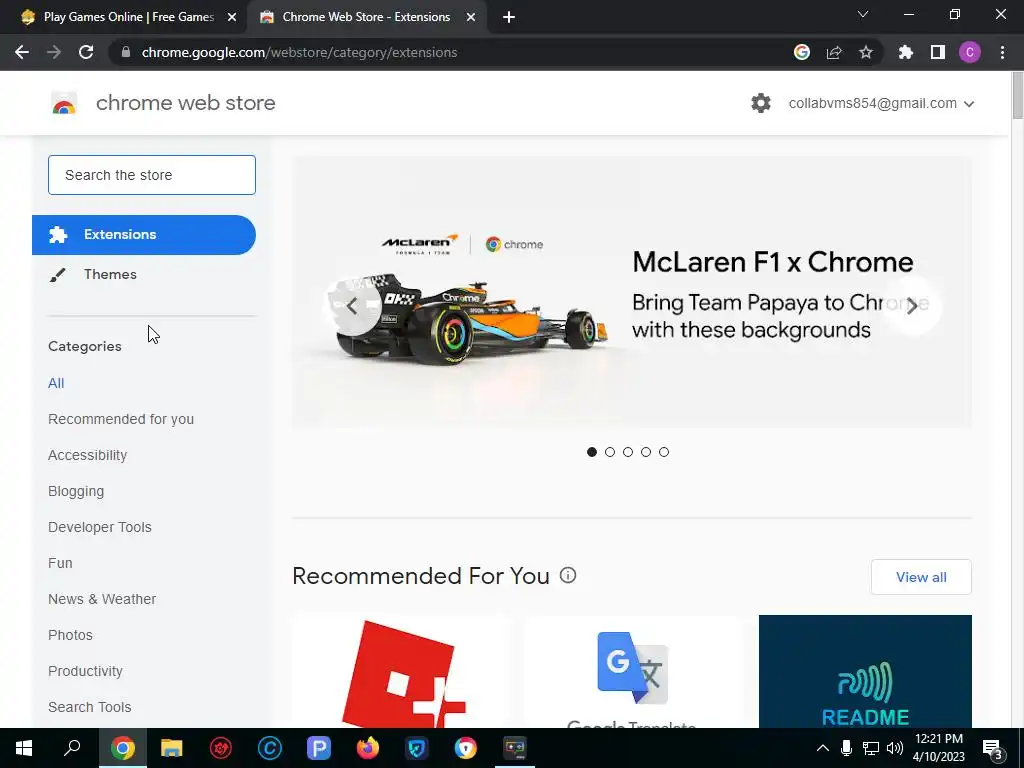Open the News & Weather category
The image size is (1024, 768).
coord(102,599)
